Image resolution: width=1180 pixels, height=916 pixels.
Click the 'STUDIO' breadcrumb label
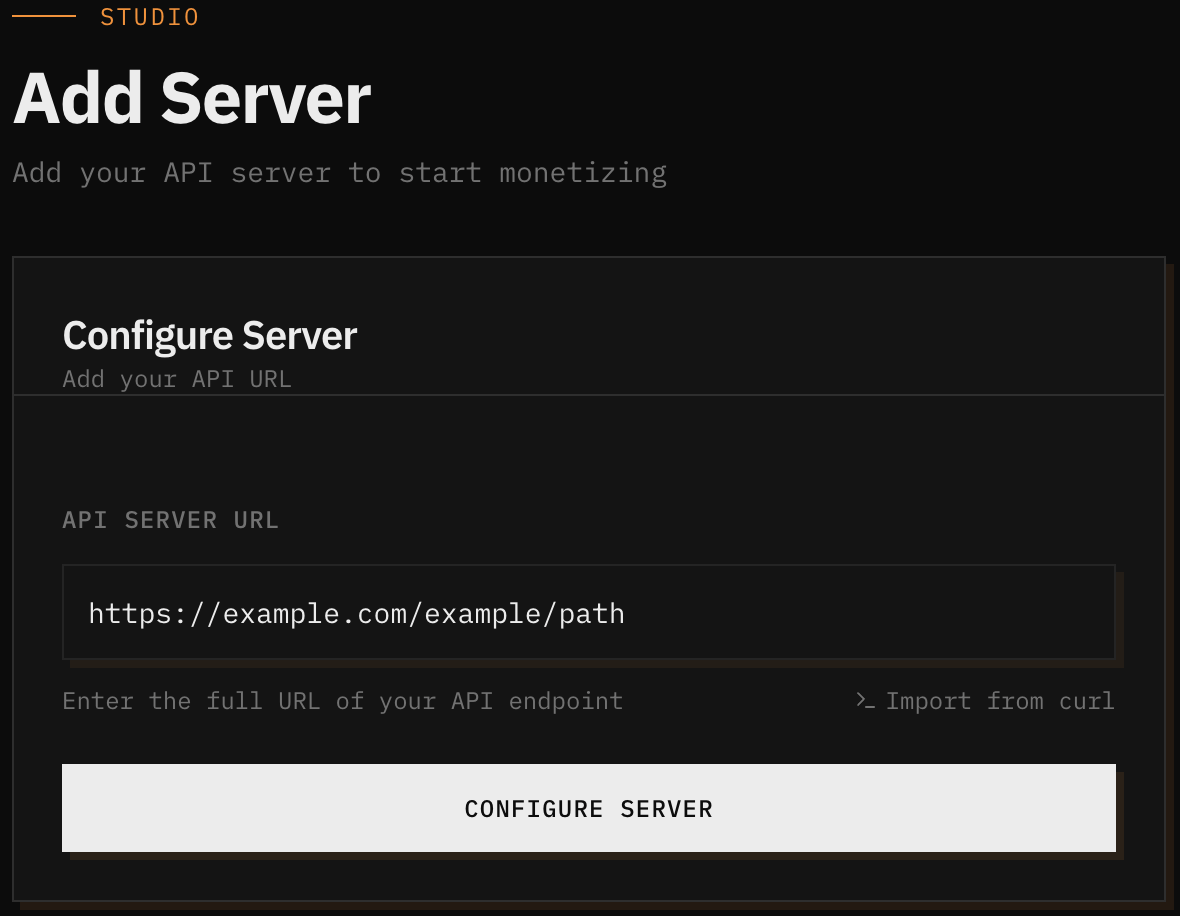point(150,17)
